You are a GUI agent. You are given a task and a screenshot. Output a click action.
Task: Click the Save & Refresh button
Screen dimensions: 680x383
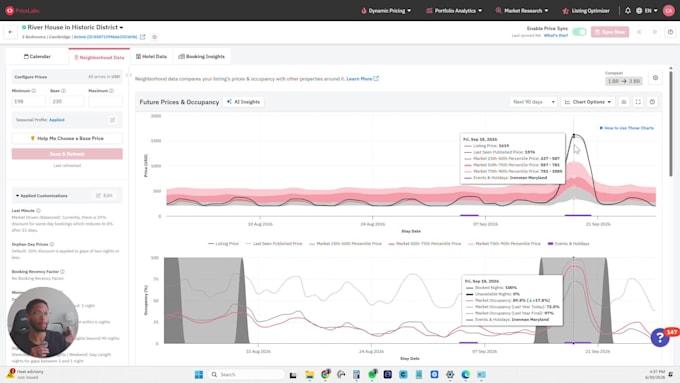(67, 154)
